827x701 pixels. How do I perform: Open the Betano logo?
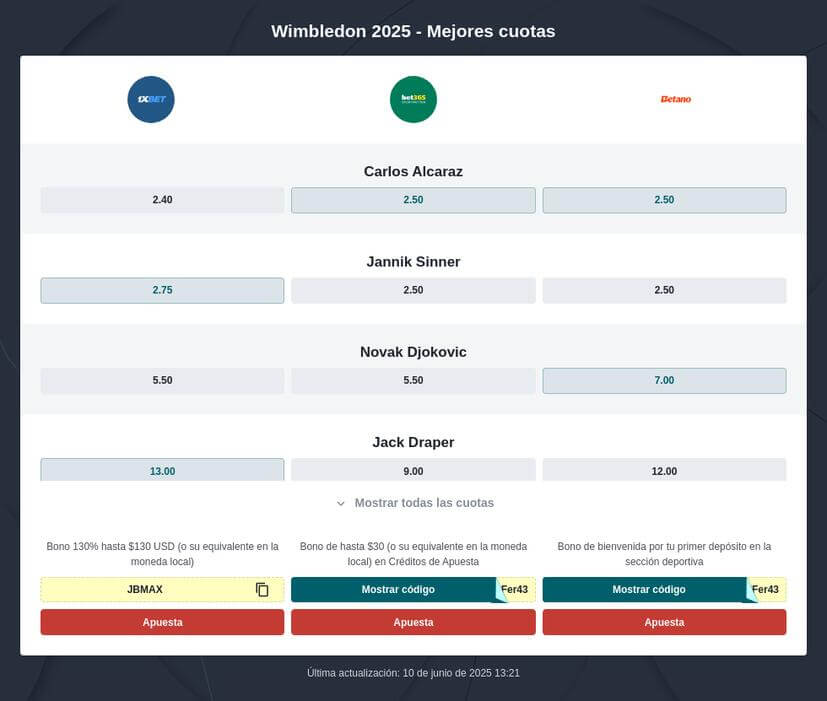pos(676,99)
